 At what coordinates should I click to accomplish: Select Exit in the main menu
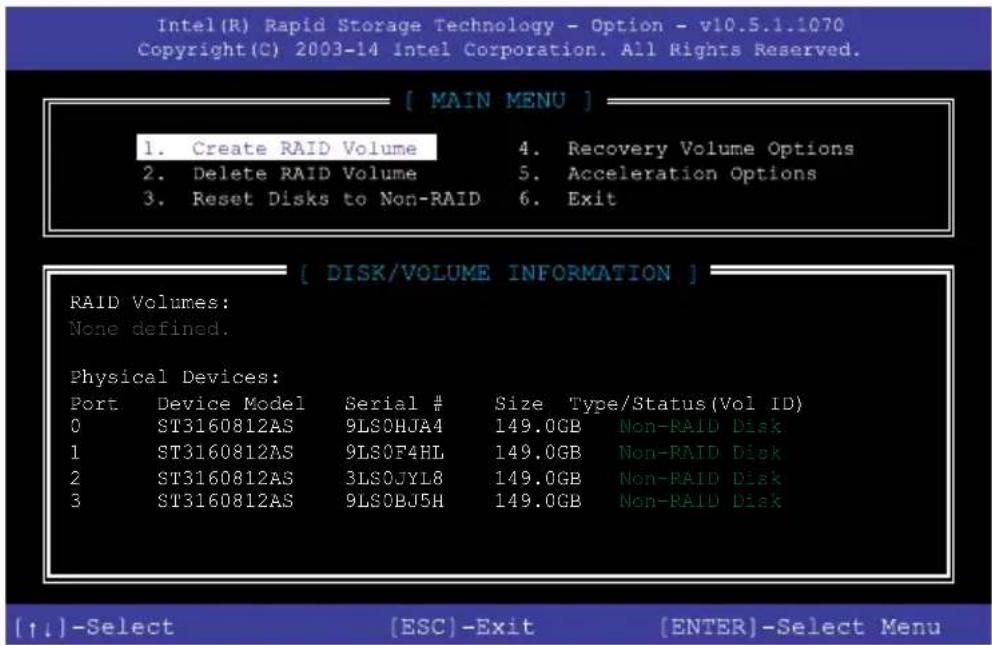tap(567, 199)
